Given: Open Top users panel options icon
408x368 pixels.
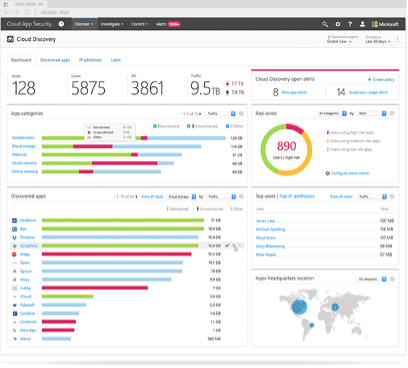Looking at the screenshot, I should tap(392, 197).
